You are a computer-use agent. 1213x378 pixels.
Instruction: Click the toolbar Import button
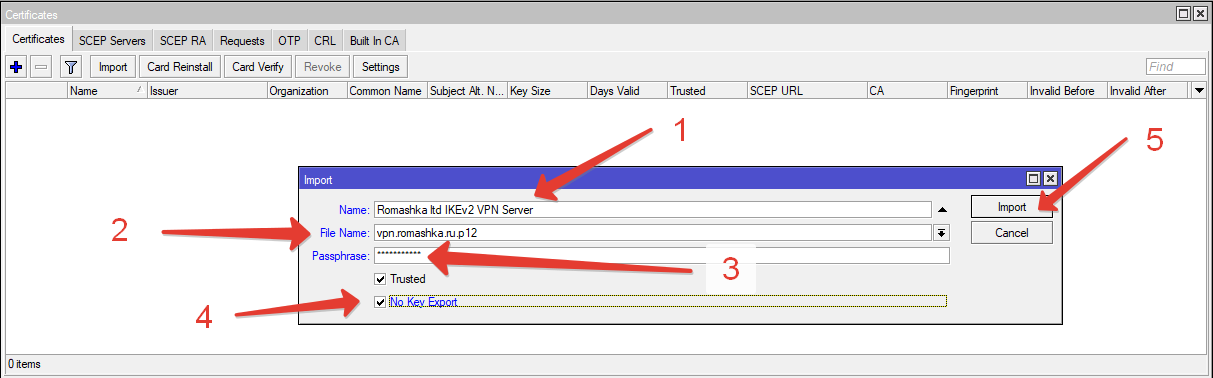(x=113, y=67)
